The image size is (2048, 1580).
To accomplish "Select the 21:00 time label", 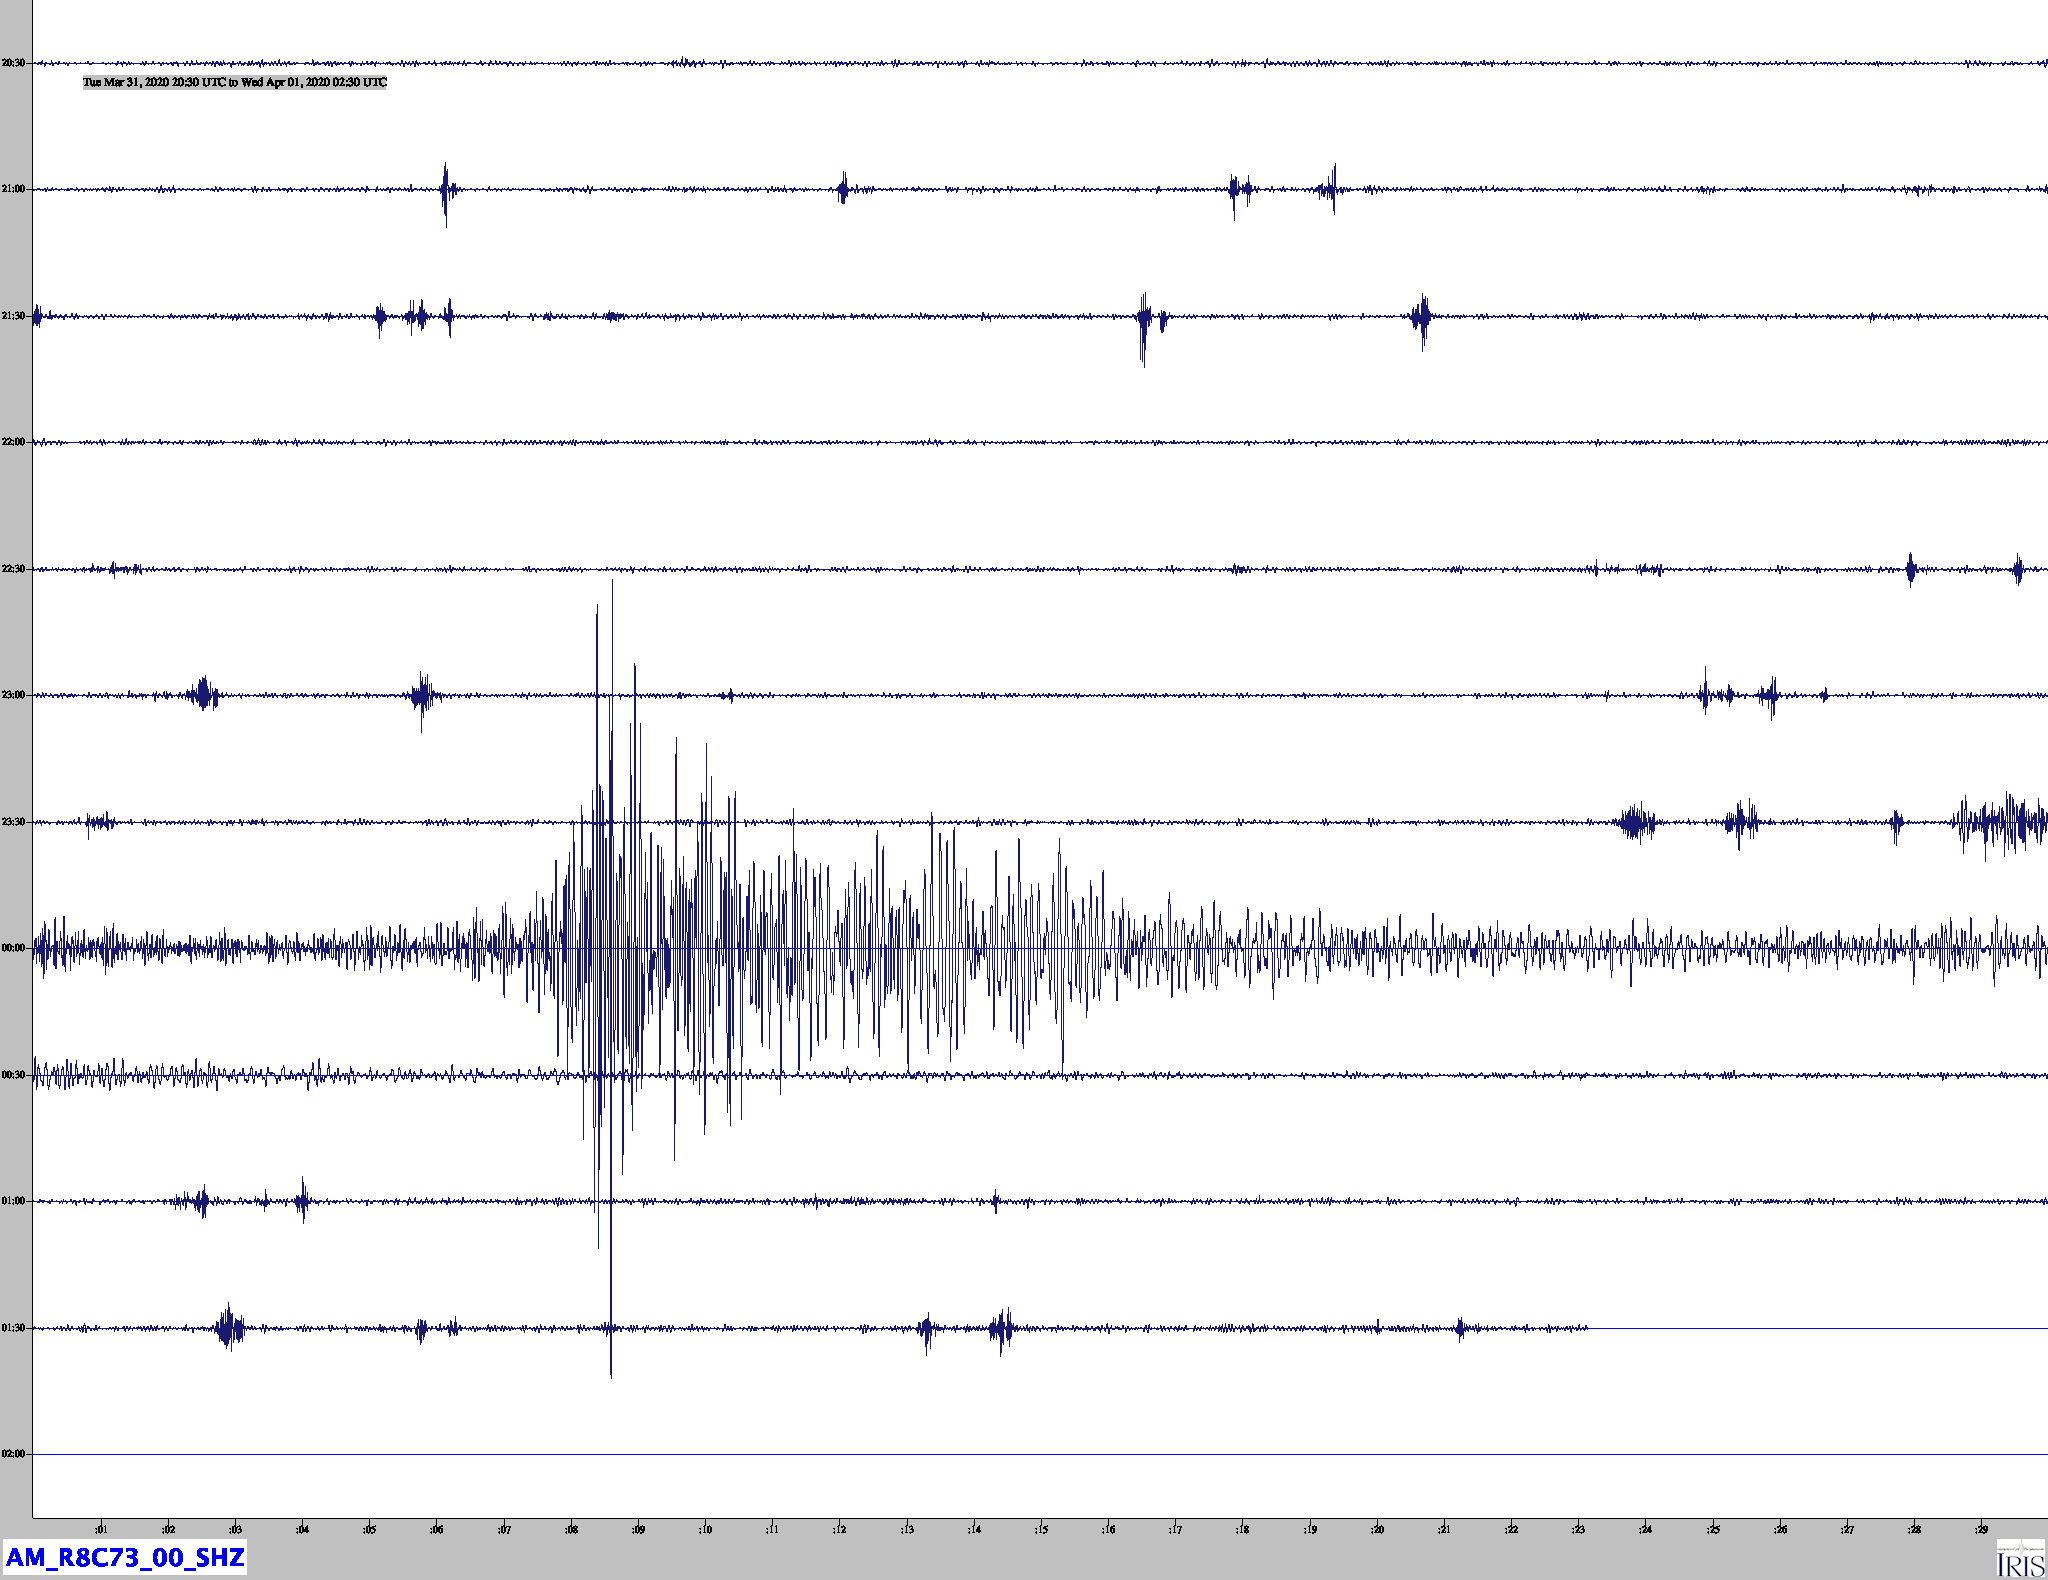I will 13,189.
